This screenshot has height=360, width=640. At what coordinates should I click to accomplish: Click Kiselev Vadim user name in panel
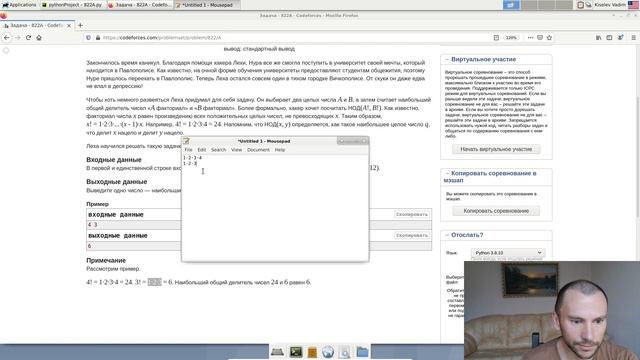click(x=610, y=5)
